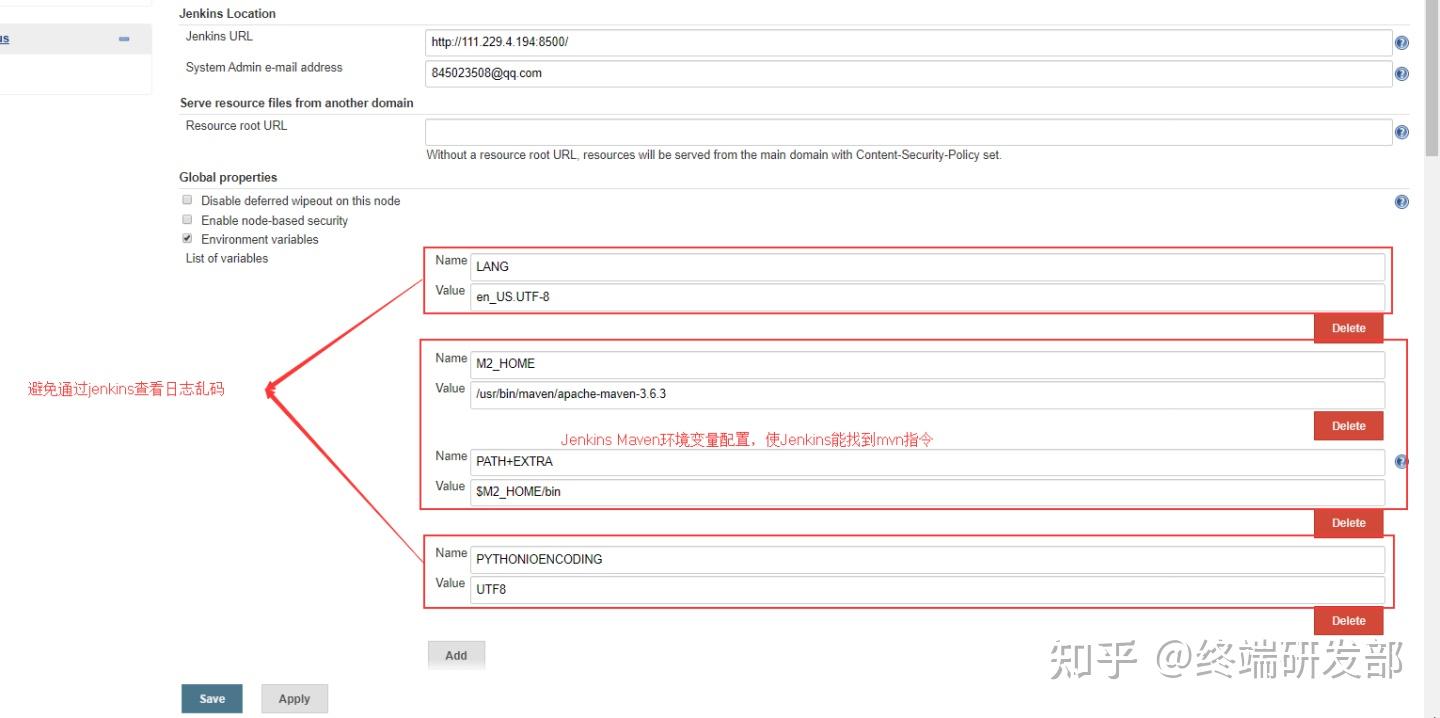This screenshot has height=718, width=1440.
Task: Delete the LANG environment variable
Action: point(1348,328)
